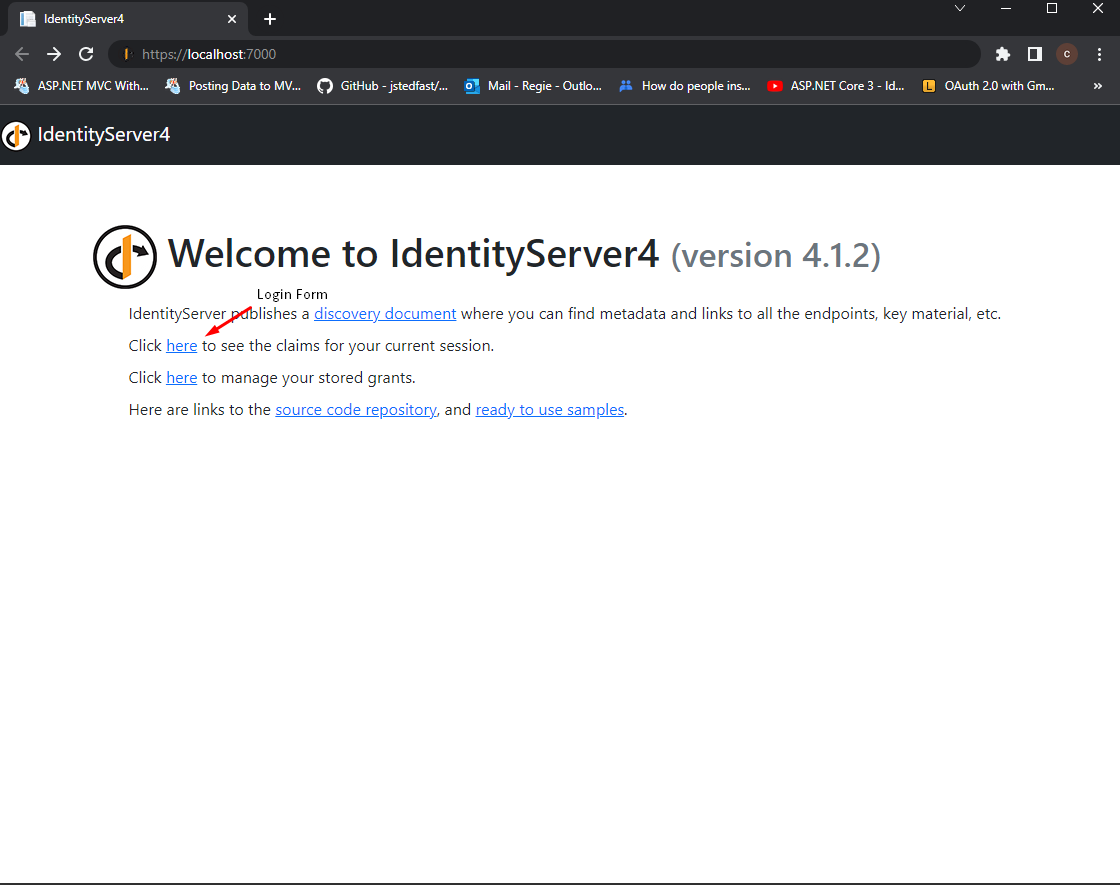Open the tab search dropdown arrow
The width and height of the screenshot is (1120, 885).
click(960, 8)
